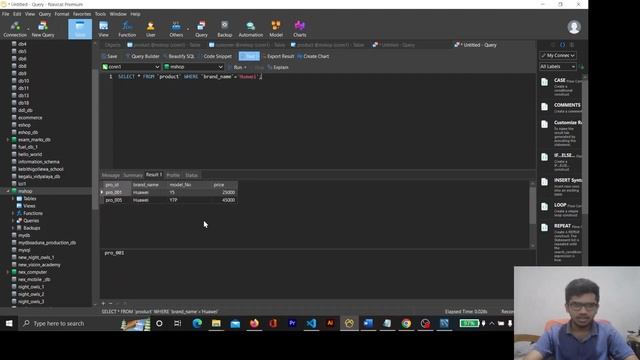Open the Tools menu
This screenshot has height=360, width=640.
tap(100, 14)
